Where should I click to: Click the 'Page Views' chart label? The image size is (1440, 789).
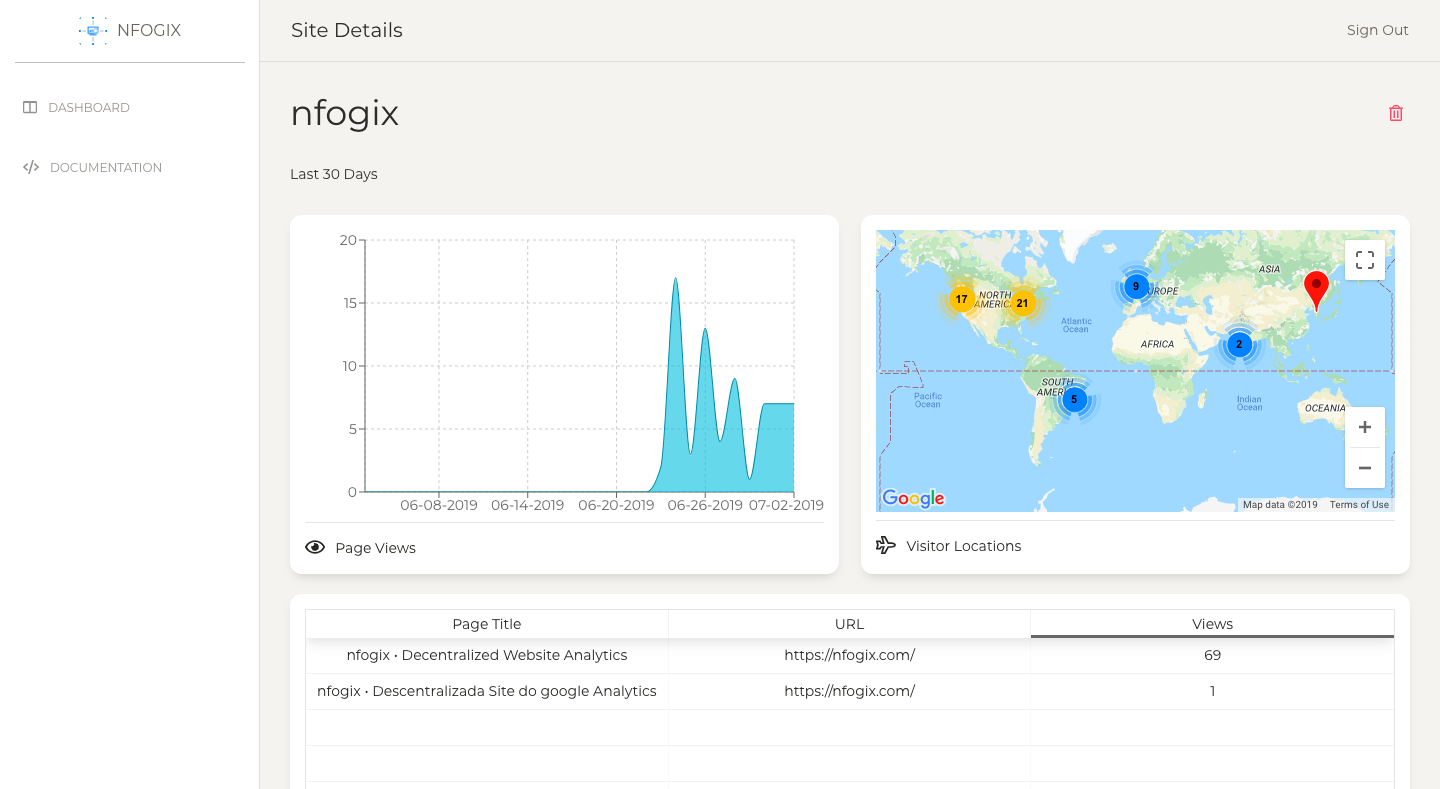pyautogui.click(x=375, y=548)
